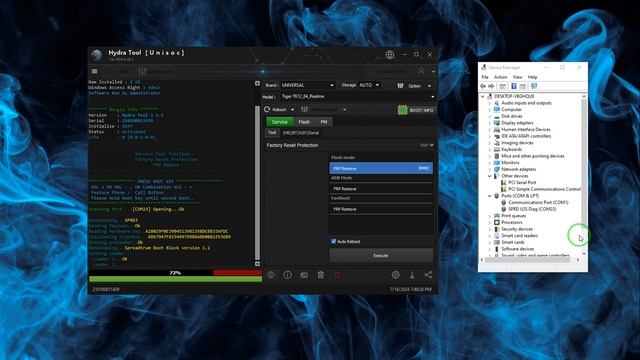
Task: Click the BOOT/INFO chip icon button
Action: click(416, 110)
